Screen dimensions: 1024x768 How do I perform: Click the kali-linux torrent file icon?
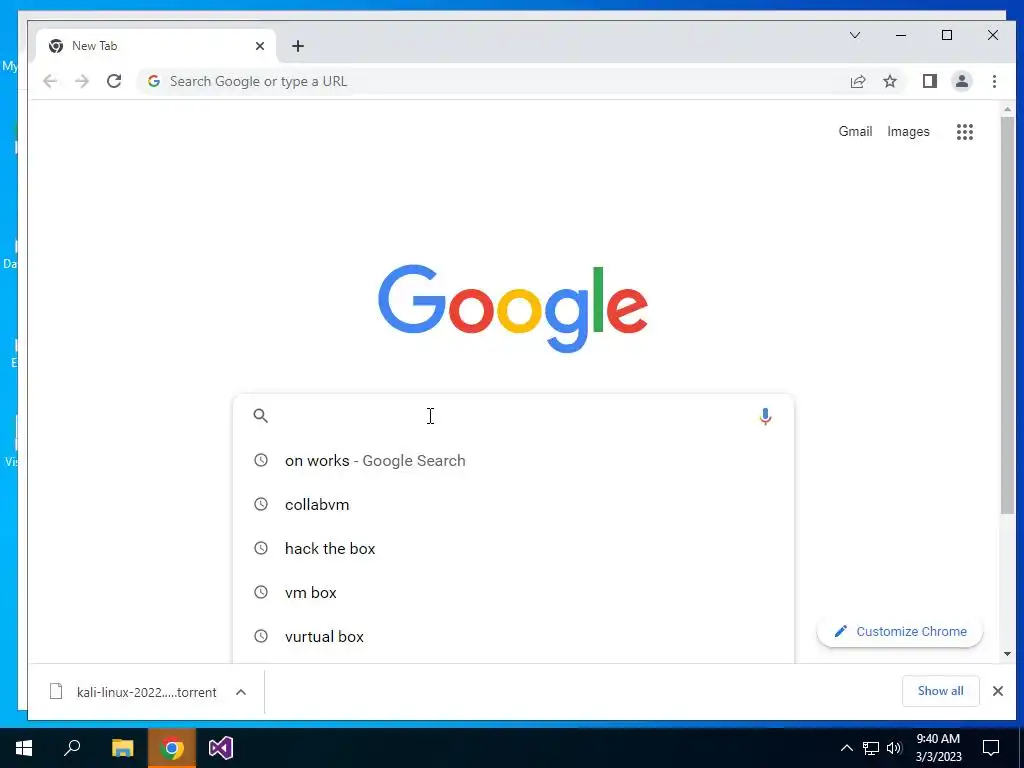coord(56,691)
